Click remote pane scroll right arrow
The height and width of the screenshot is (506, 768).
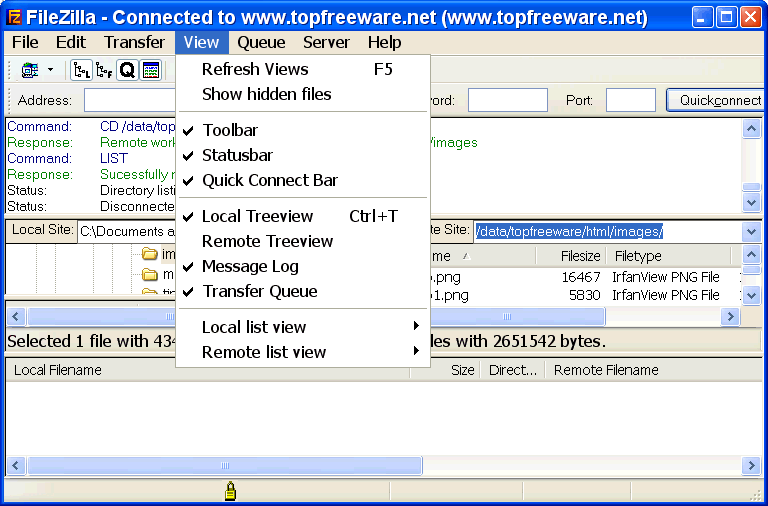point(730,316)
